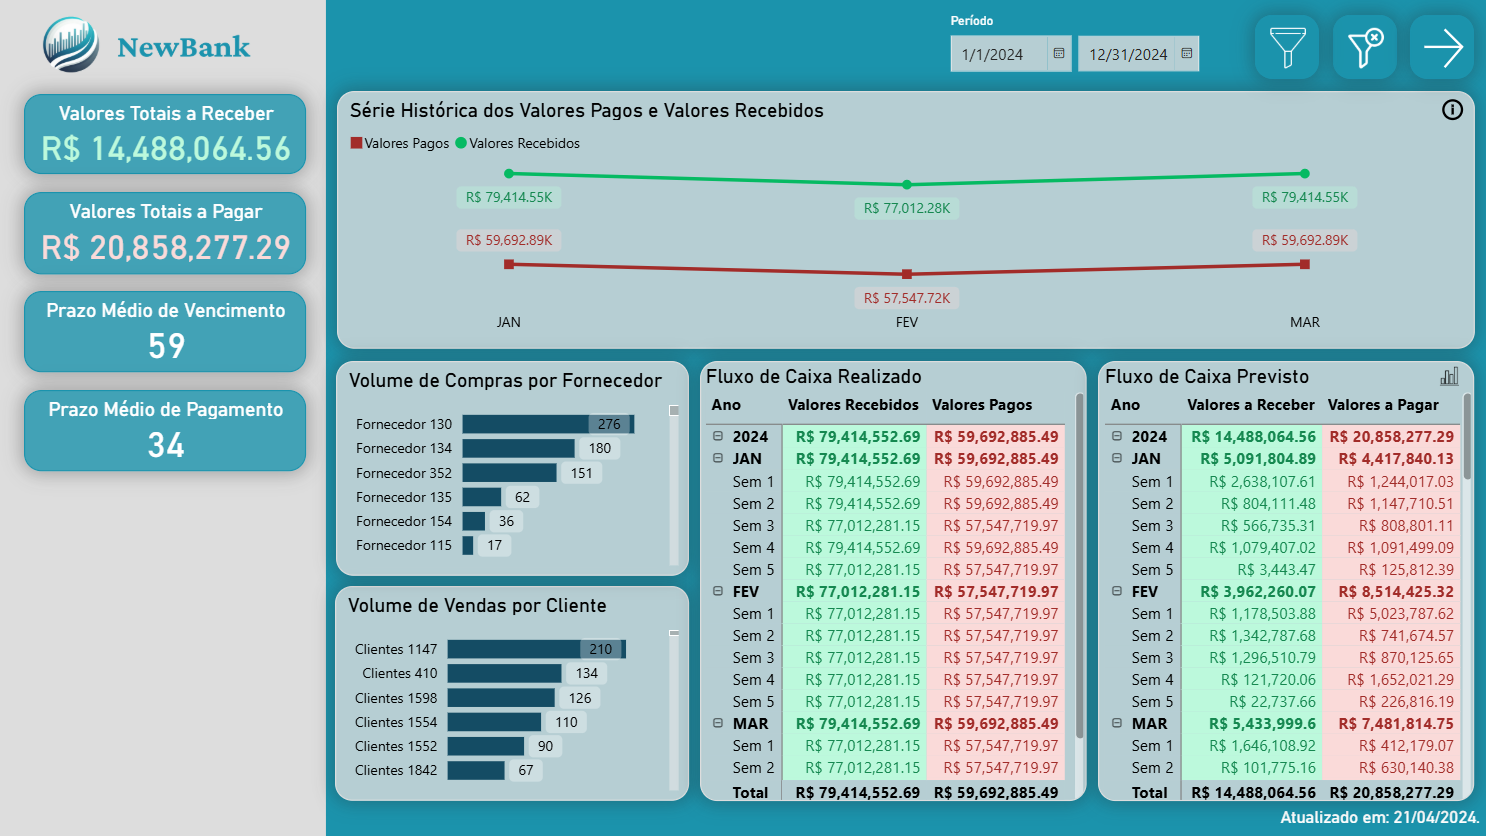Select the Valores Totais a Receber card

pyautogui.click(x=164, y=133)
